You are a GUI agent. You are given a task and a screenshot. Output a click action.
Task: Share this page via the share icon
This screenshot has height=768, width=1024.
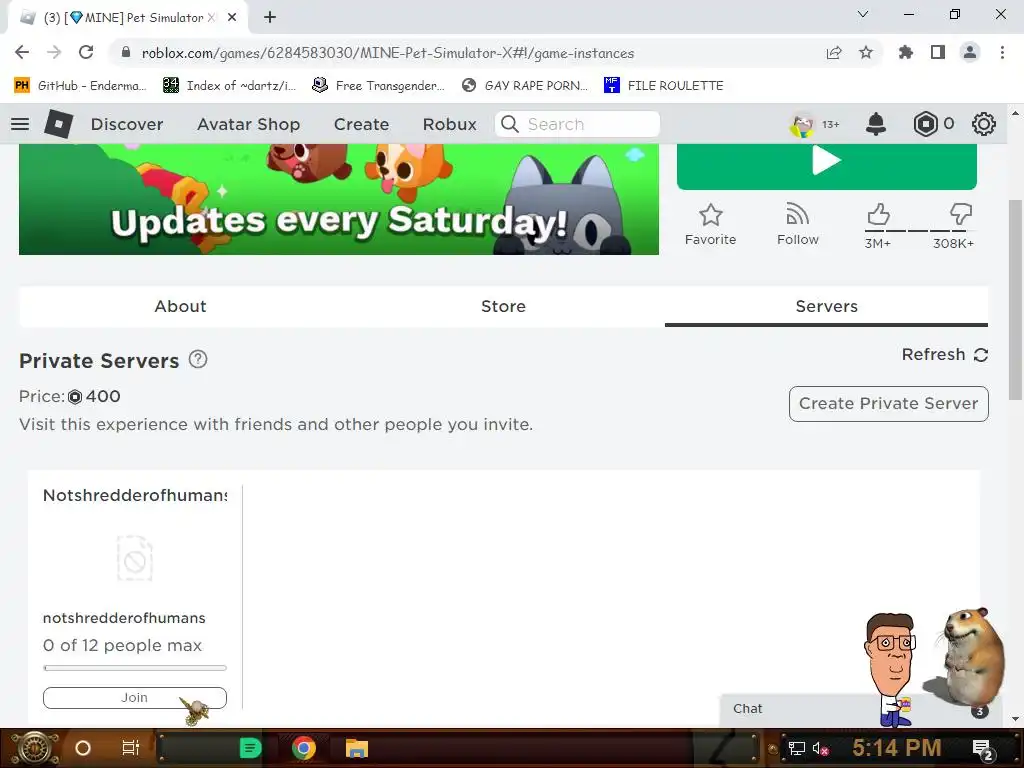[x=833, y=52]
